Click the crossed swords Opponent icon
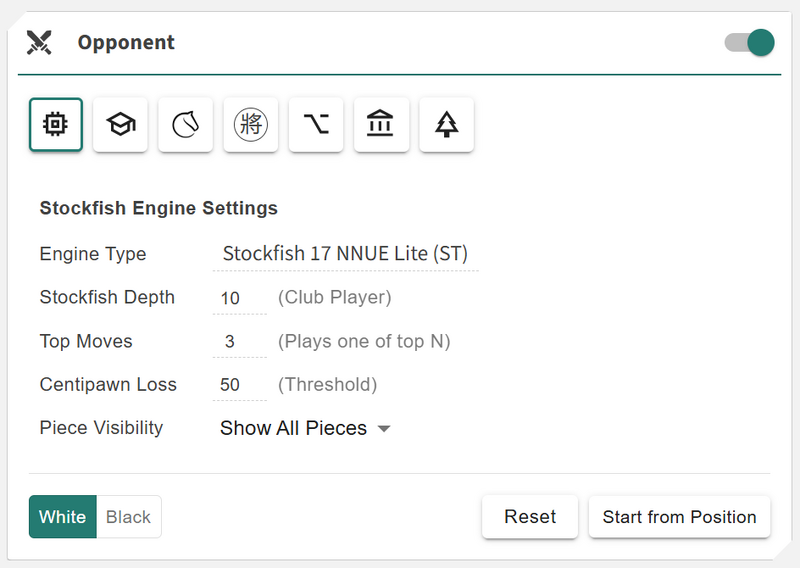Image resolution: width=800 pixels, height=568 pixels. 39,42
